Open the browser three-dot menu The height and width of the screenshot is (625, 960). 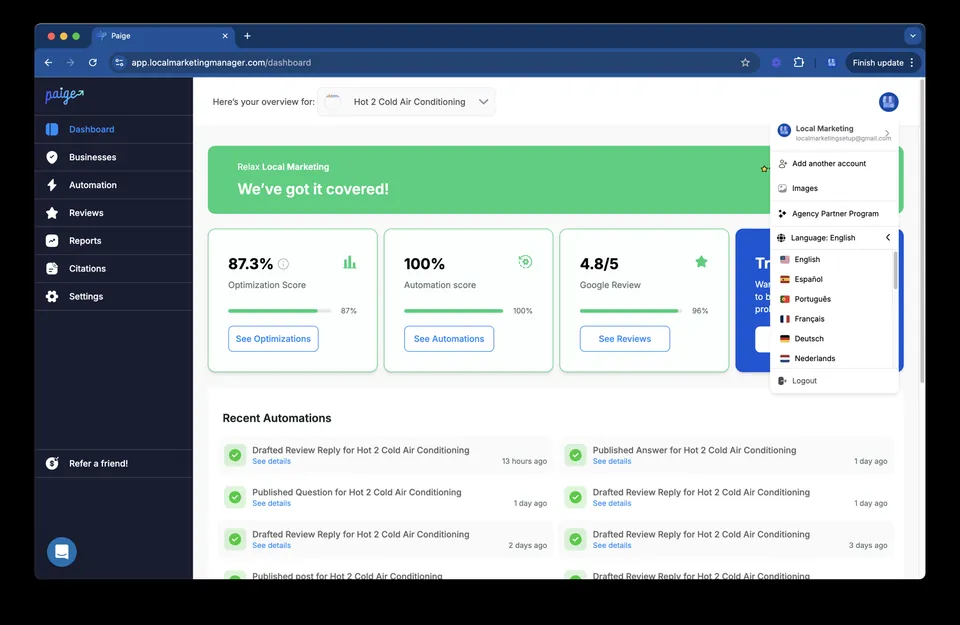click(912, 62)
